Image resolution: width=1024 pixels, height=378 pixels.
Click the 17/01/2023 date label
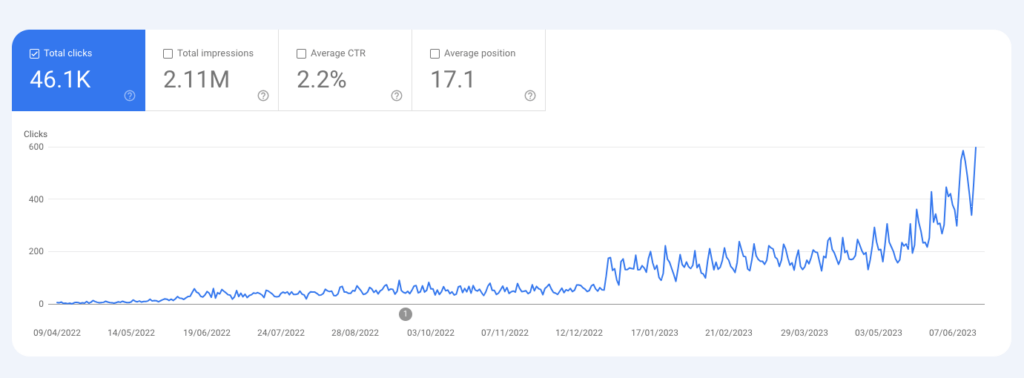pos(654,332)
